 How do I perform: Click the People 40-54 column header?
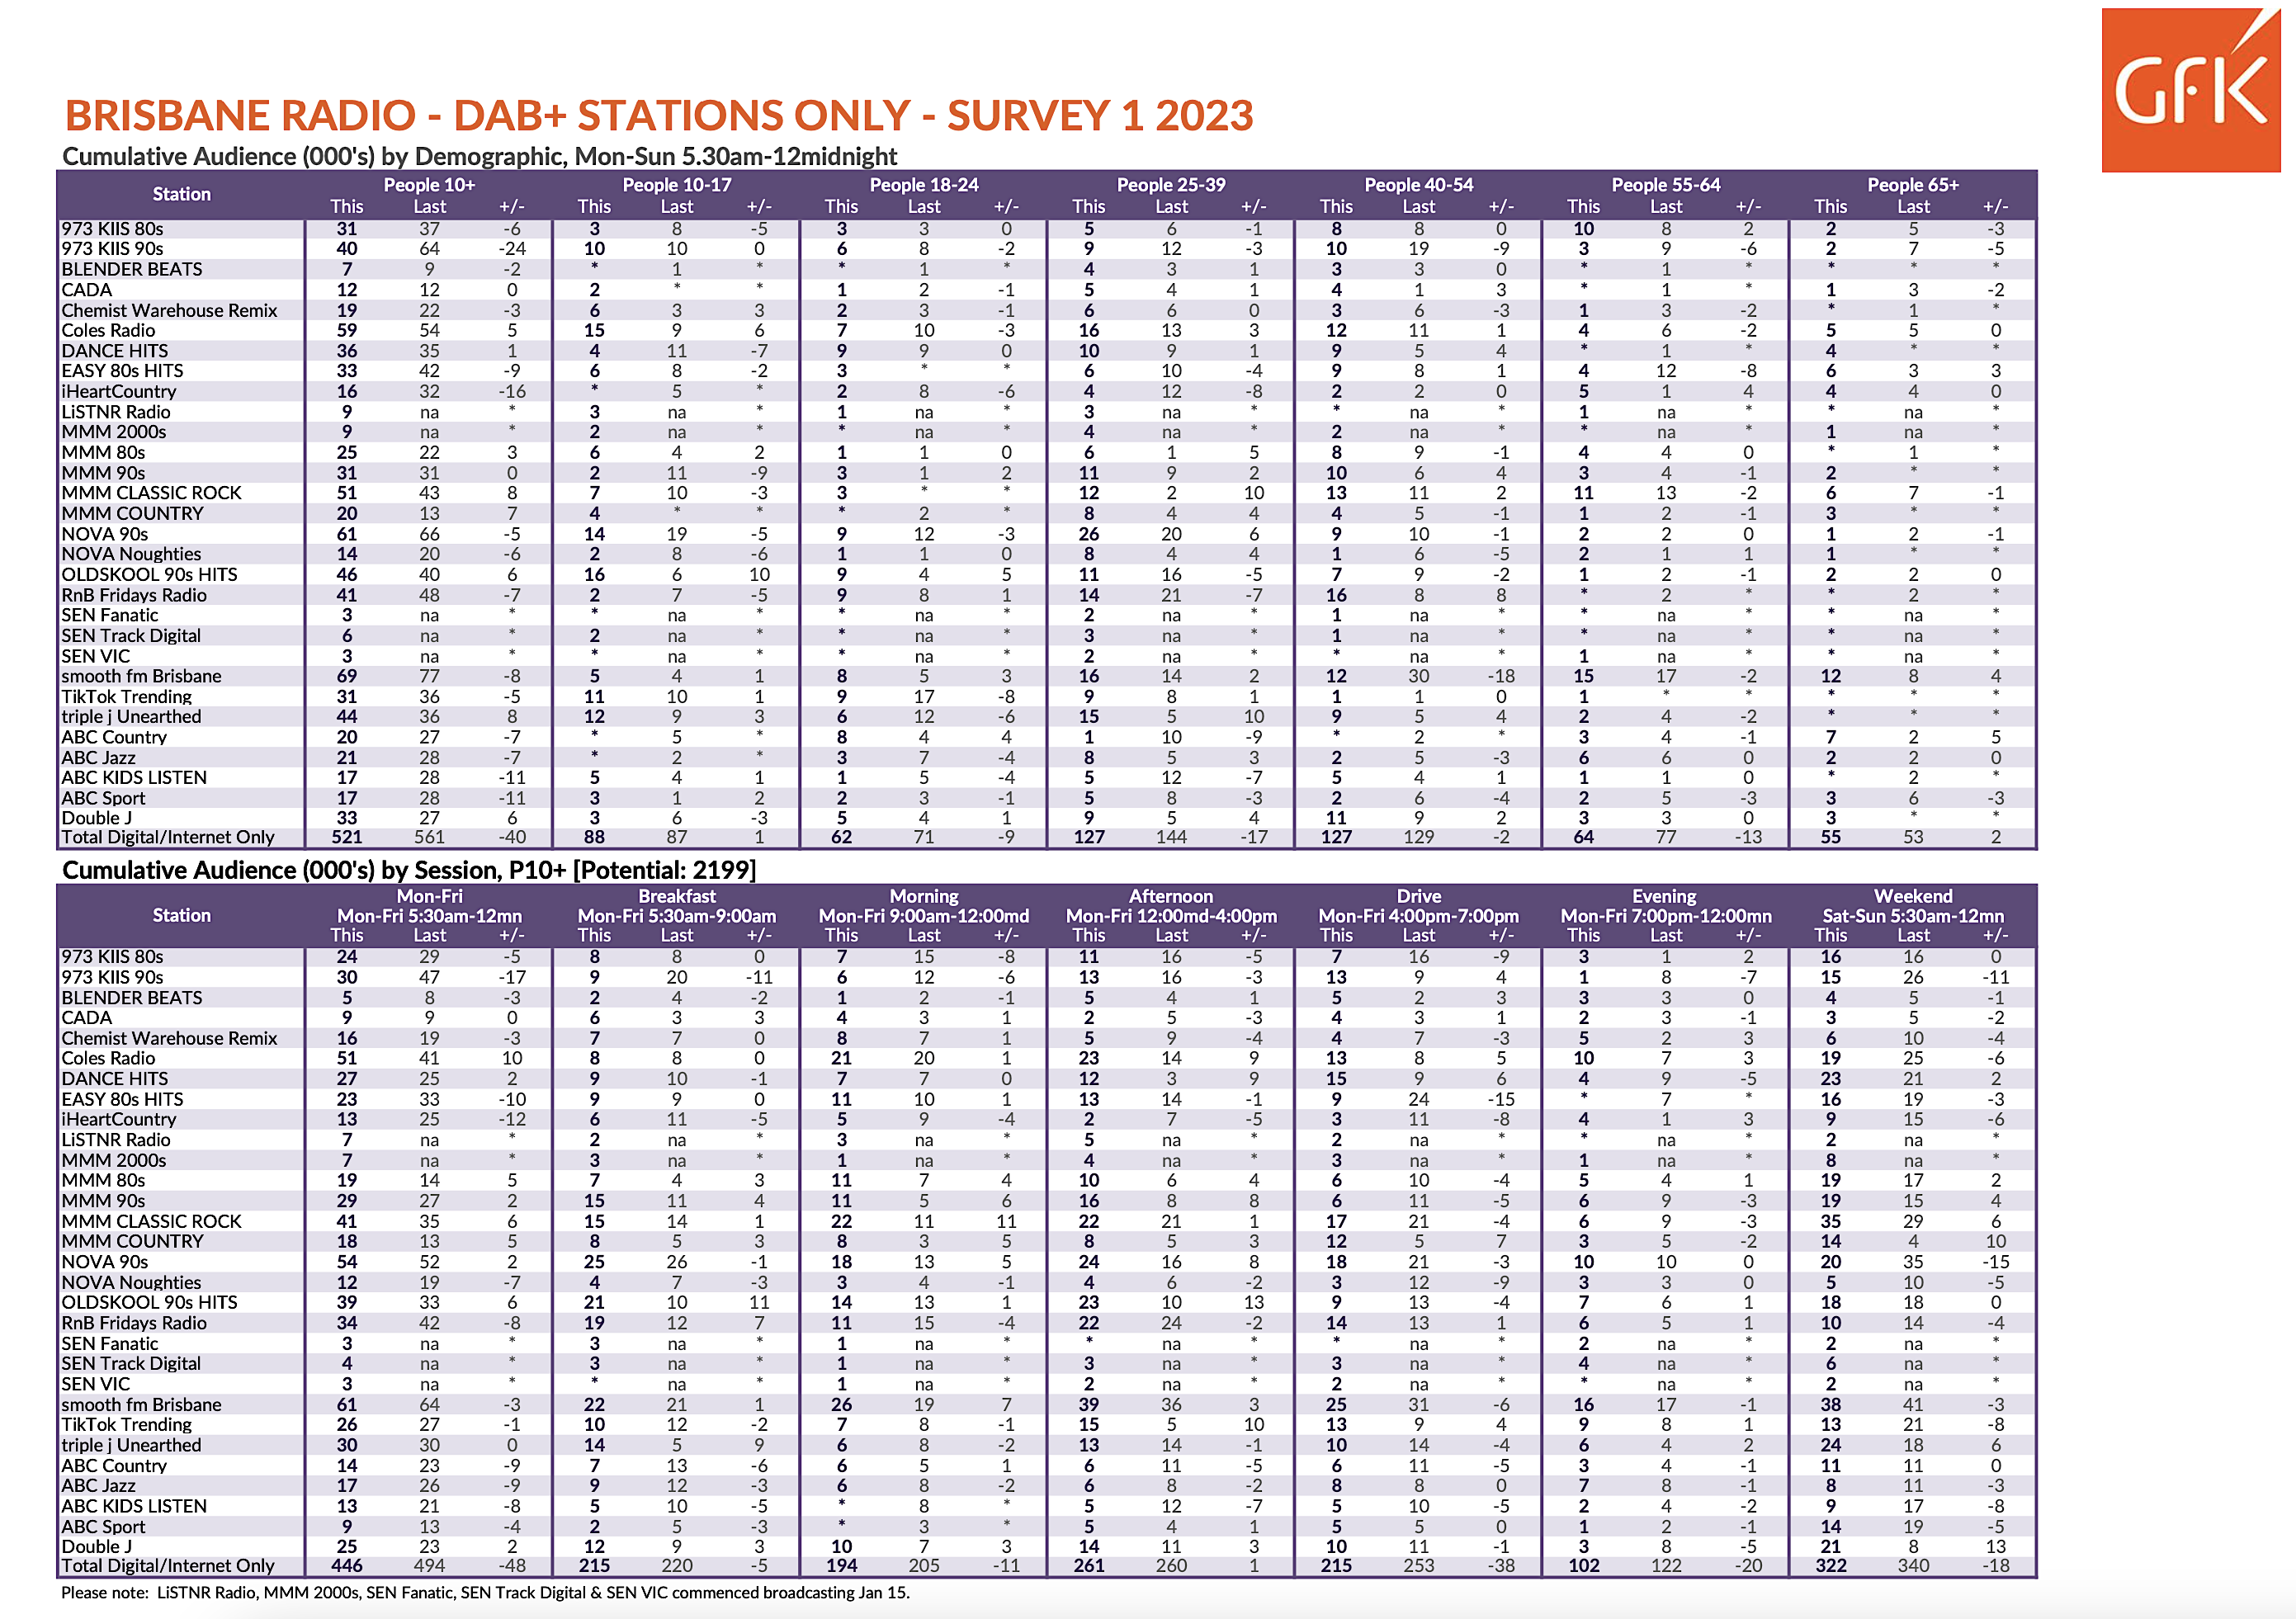pos(1418,185)
